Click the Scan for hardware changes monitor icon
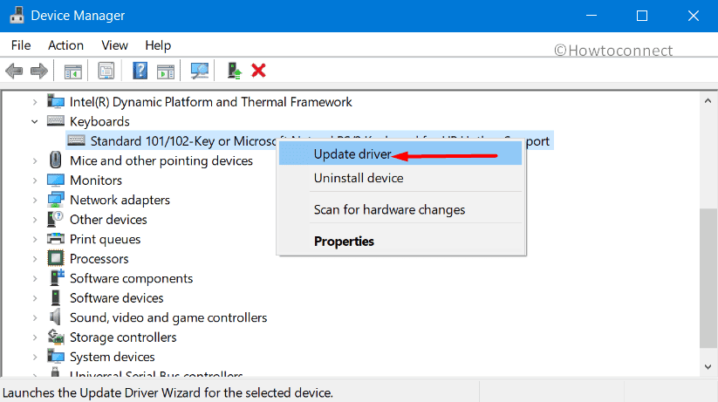This screenshot has height=402, width=718. tap(200, 70)
